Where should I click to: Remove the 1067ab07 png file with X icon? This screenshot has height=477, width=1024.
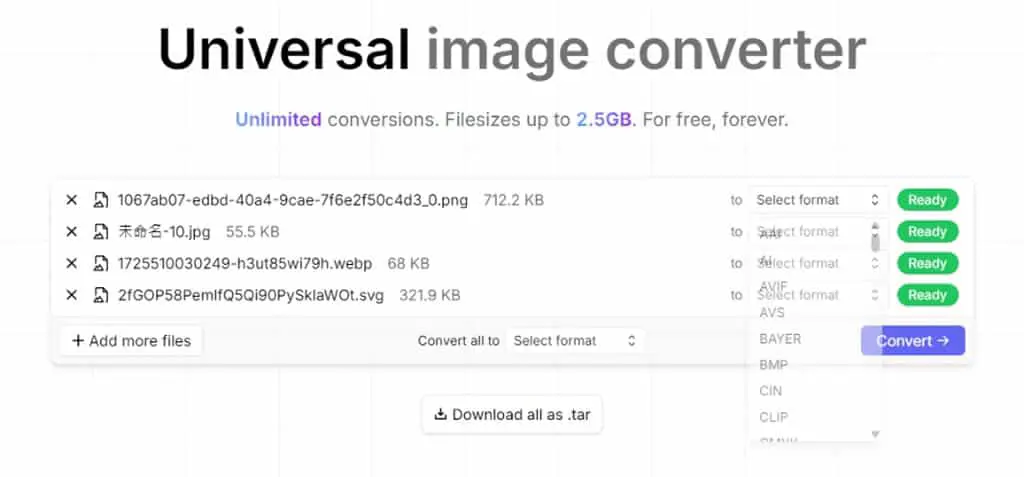pos(71,200)
